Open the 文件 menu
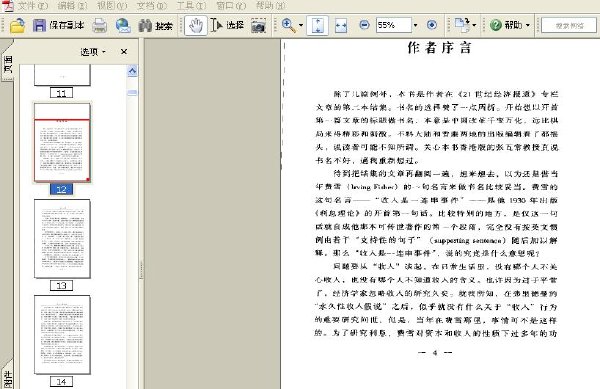This screenshot has width=600, height=389. 33,5
